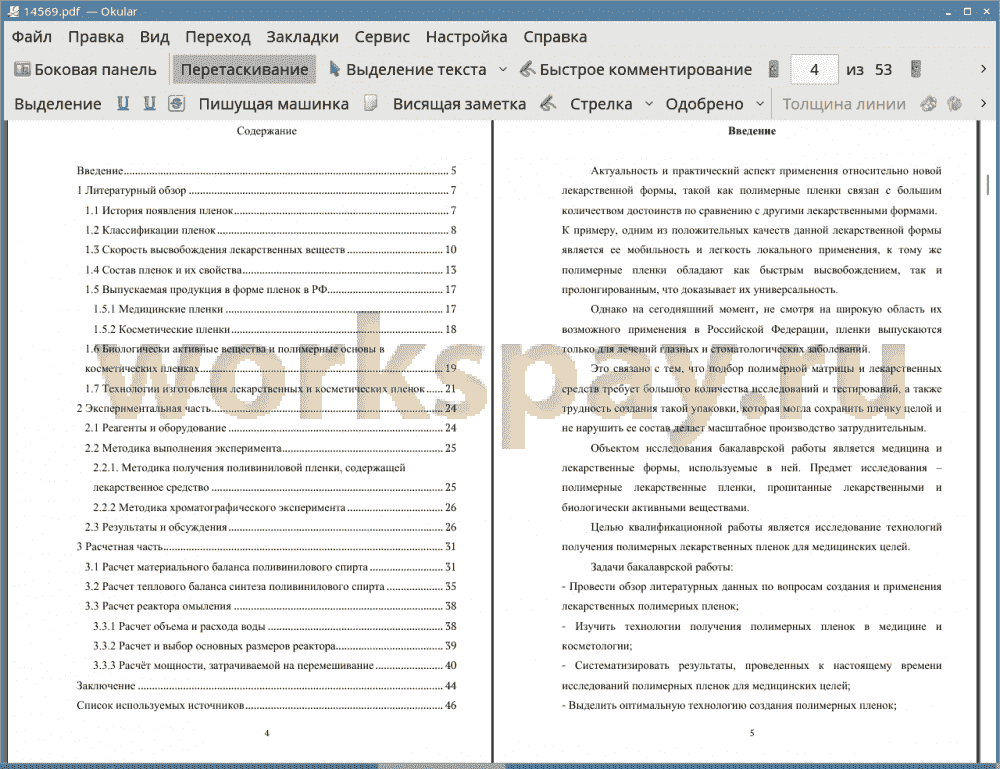Click the horizontal scrollbar handle at bottom

tap(441, 765)
